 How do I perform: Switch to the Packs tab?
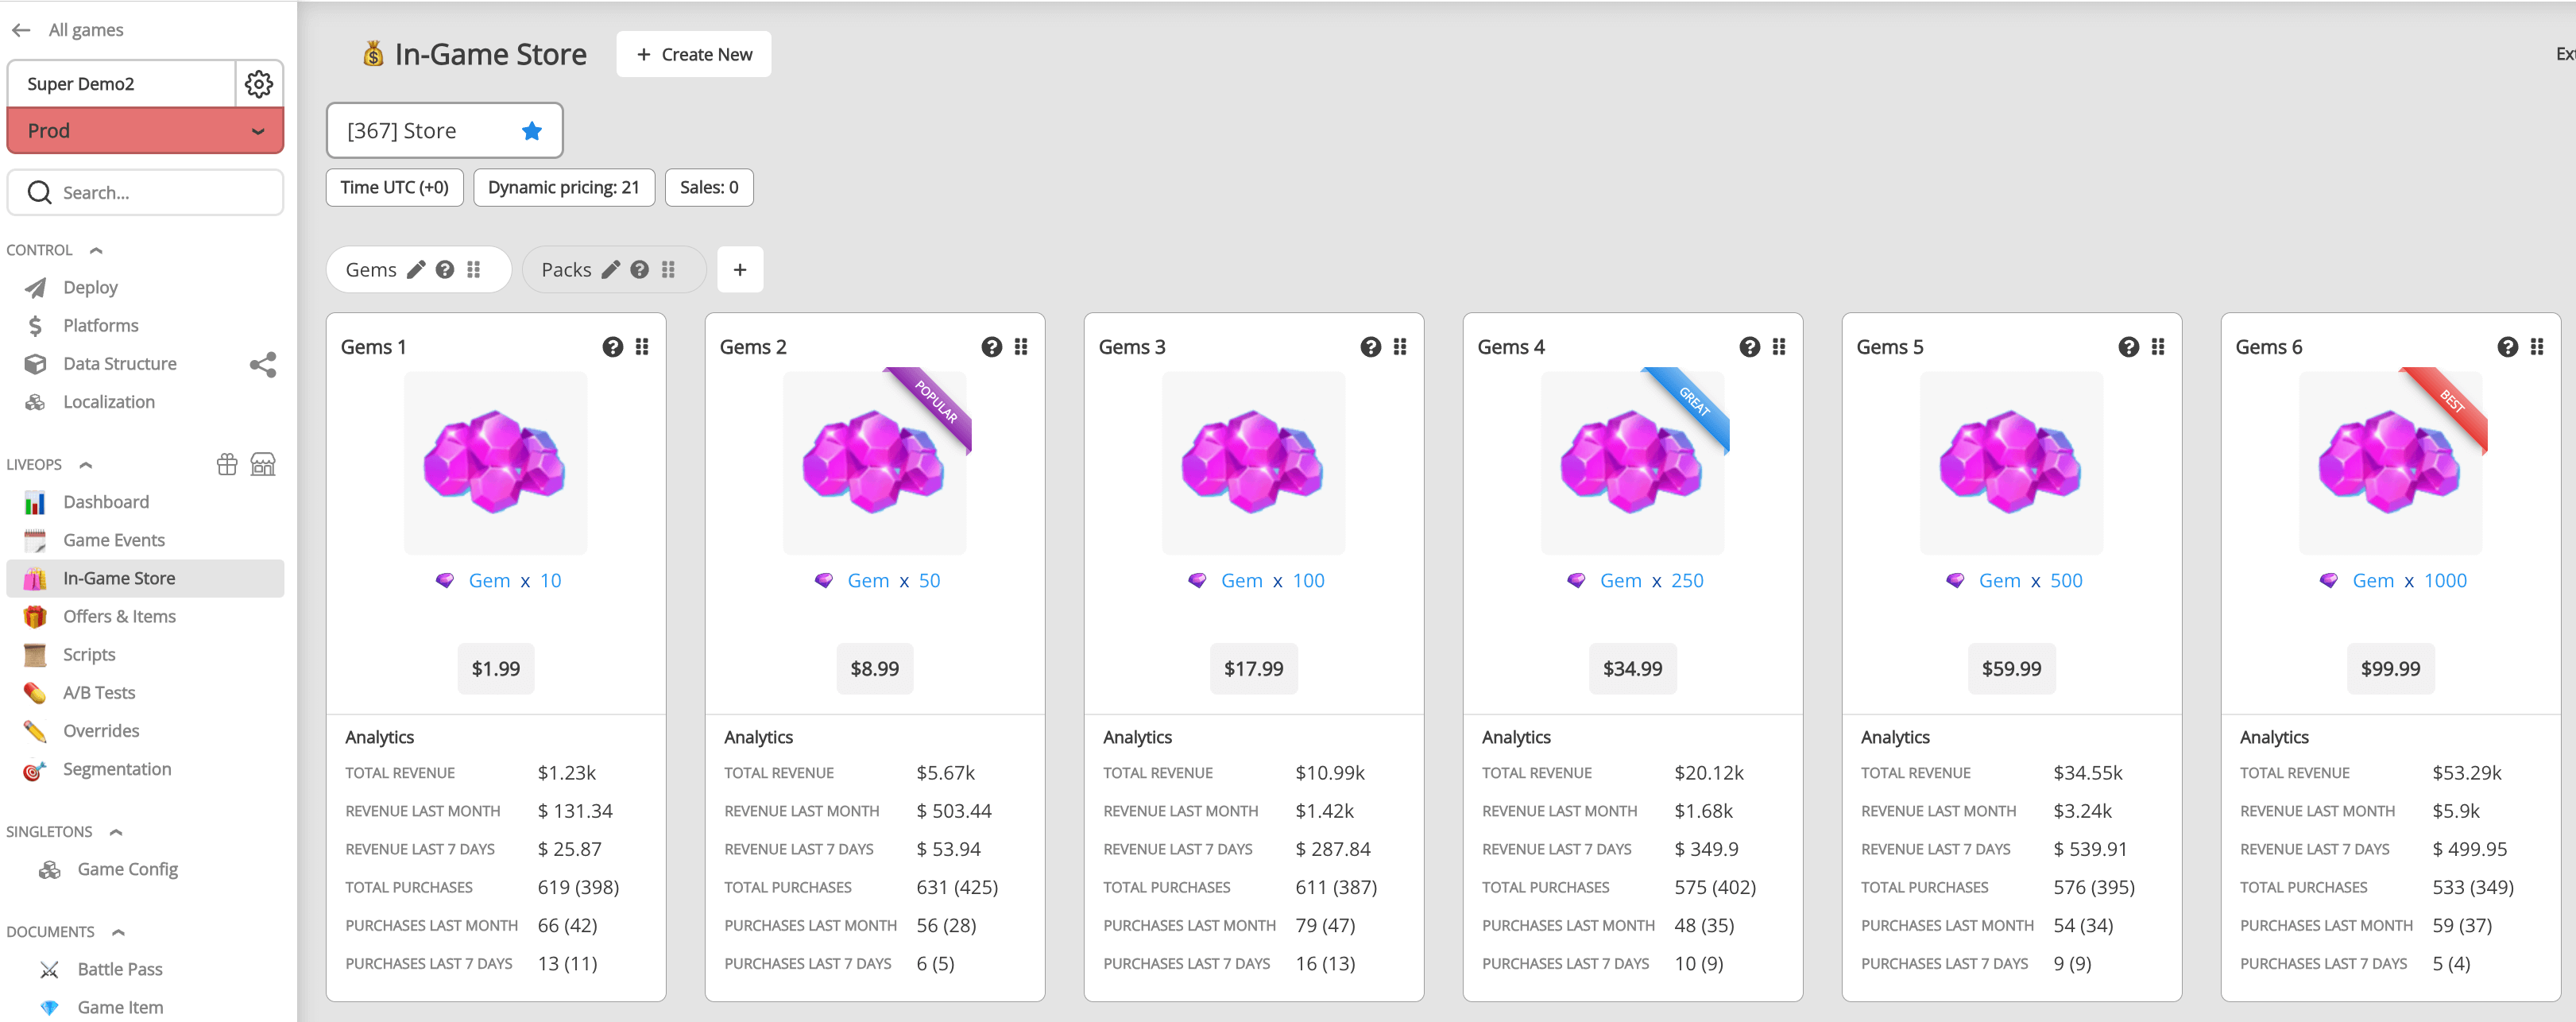(x=566, y=270)
